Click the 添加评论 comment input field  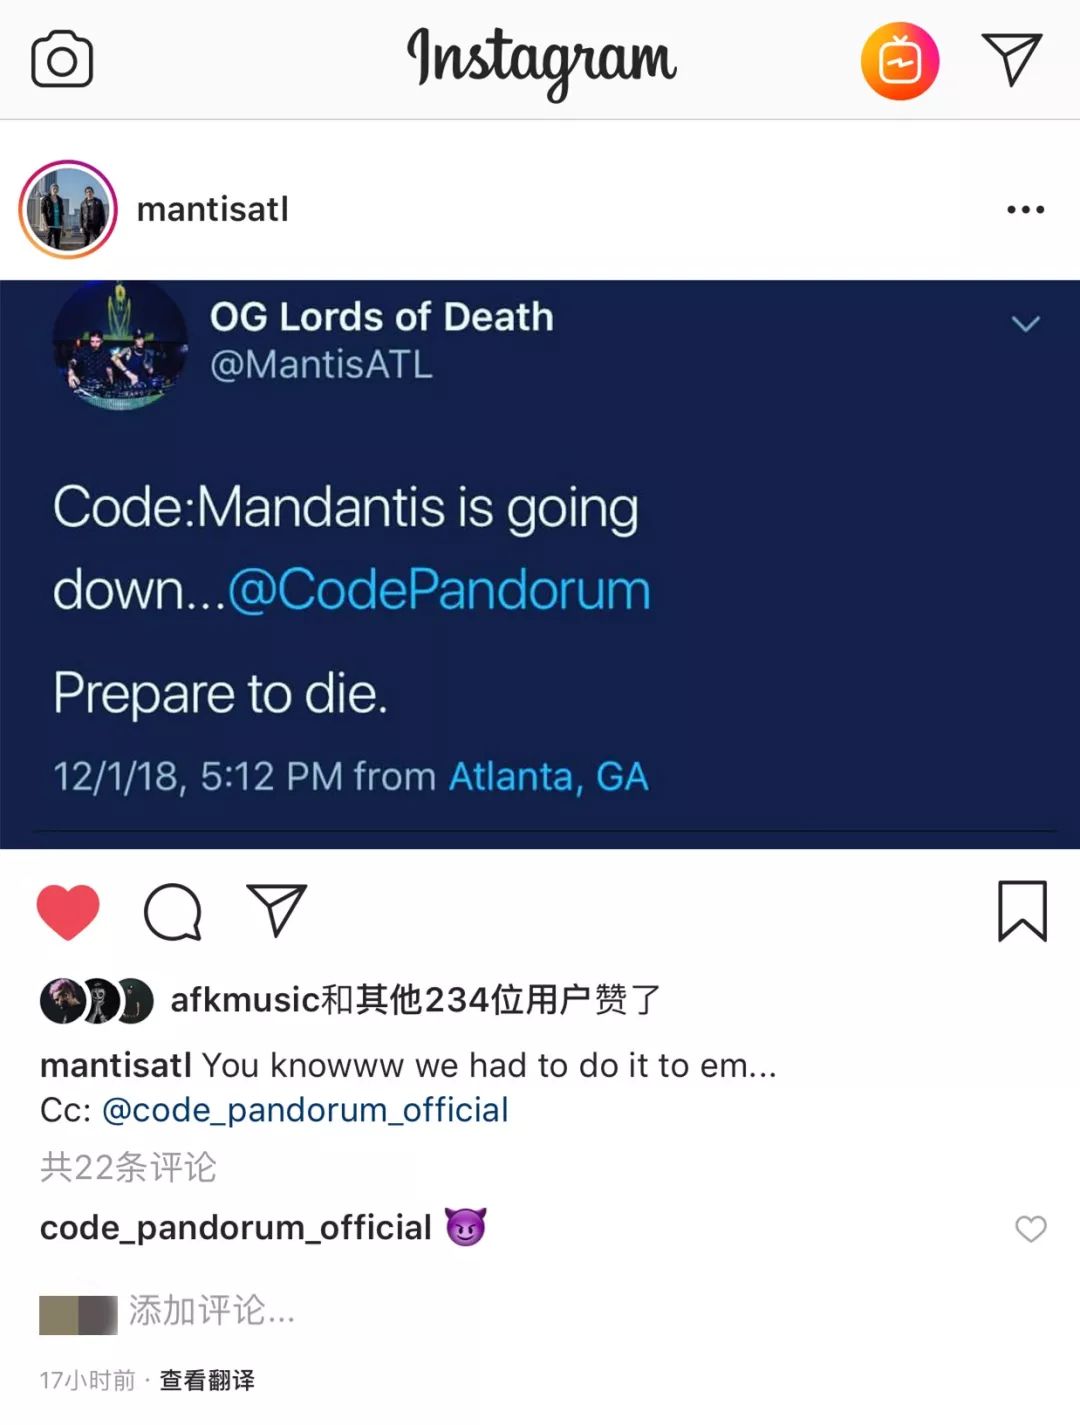click(x=212, y=1310)
